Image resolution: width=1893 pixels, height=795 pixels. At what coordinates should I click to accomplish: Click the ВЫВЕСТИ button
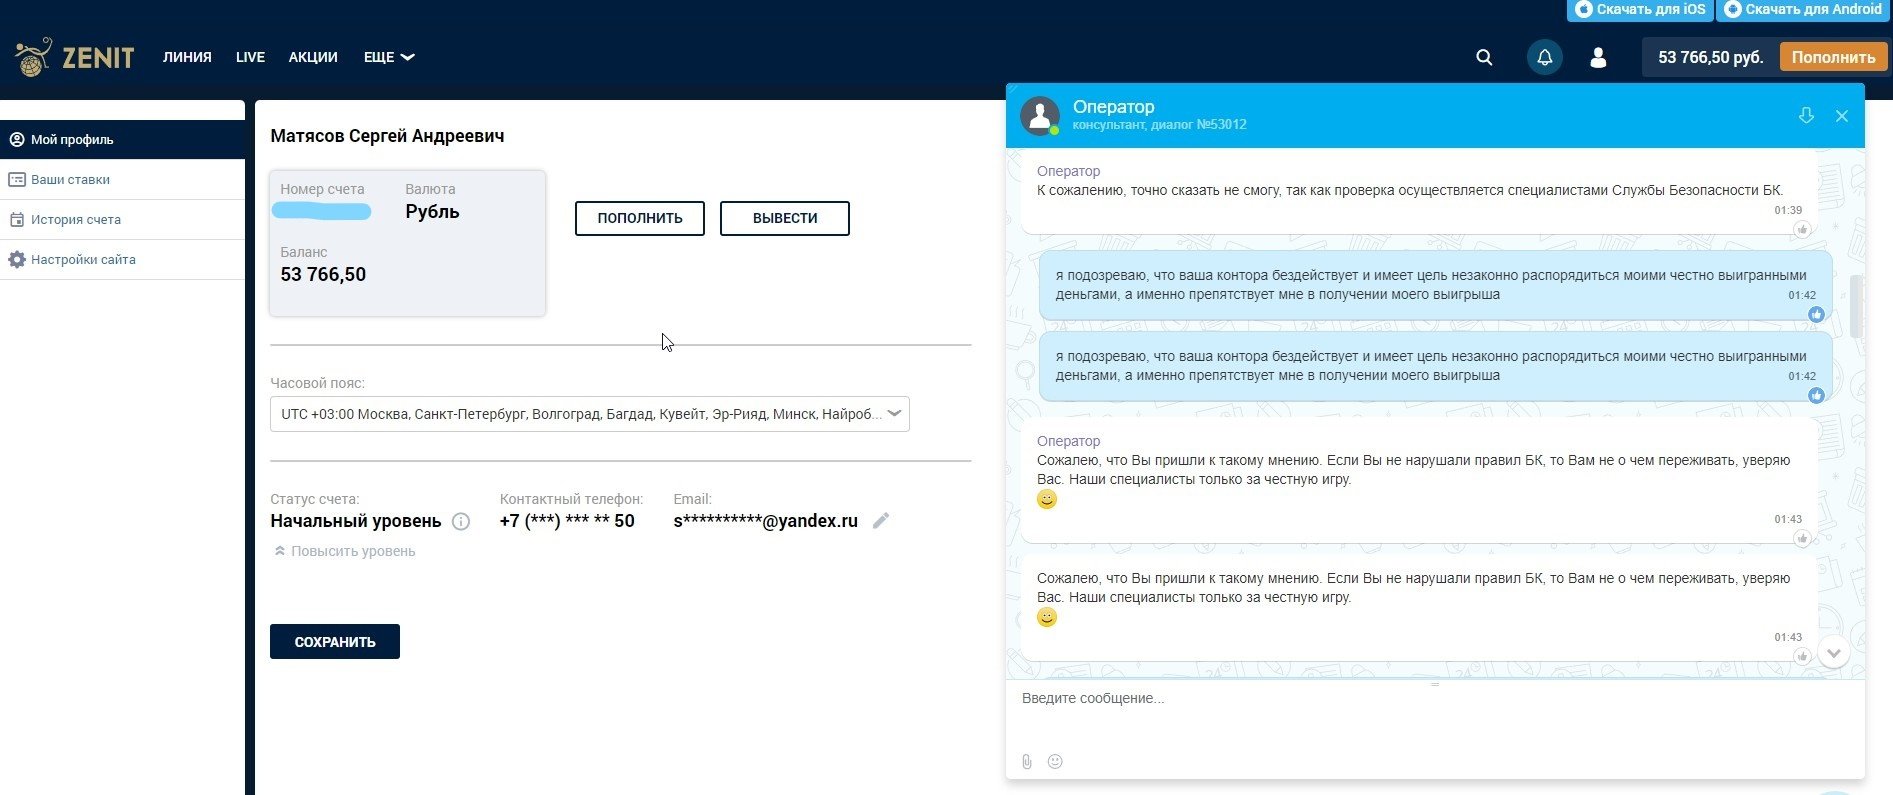point(784,218)
